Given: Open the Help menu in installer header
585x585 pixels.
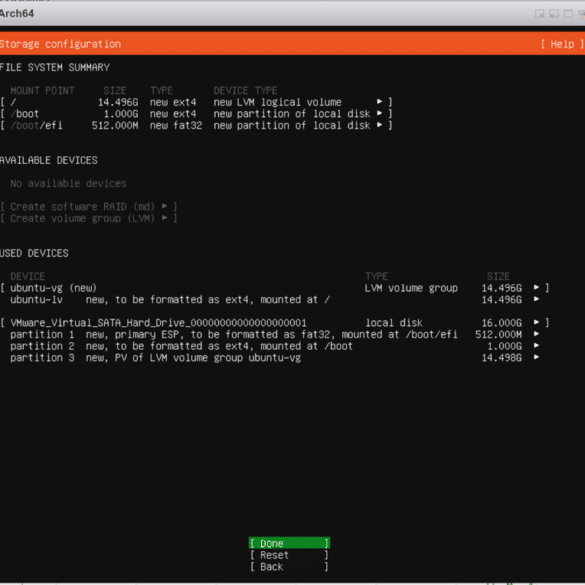Looking at the screenshot, I should (x=562, y=44).
